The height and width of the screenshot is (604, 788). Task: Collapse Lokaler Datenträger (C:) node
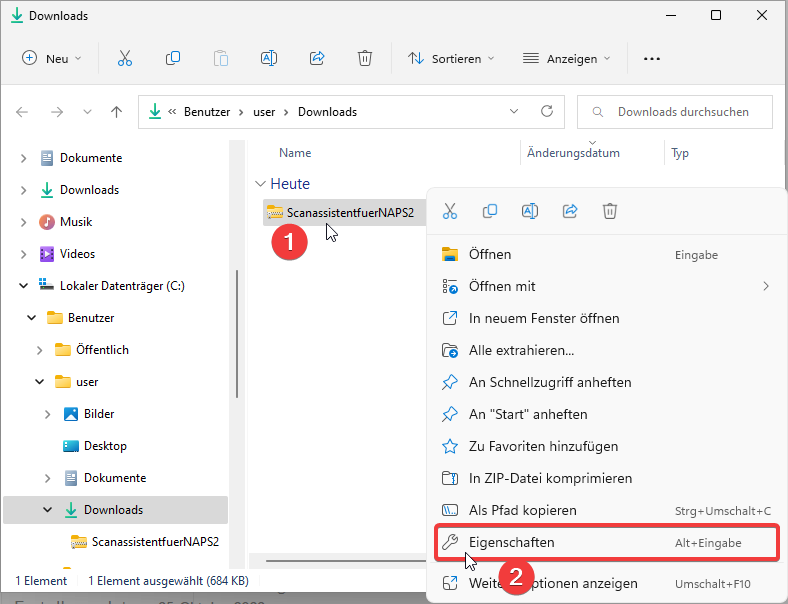[x=23, y=286]
